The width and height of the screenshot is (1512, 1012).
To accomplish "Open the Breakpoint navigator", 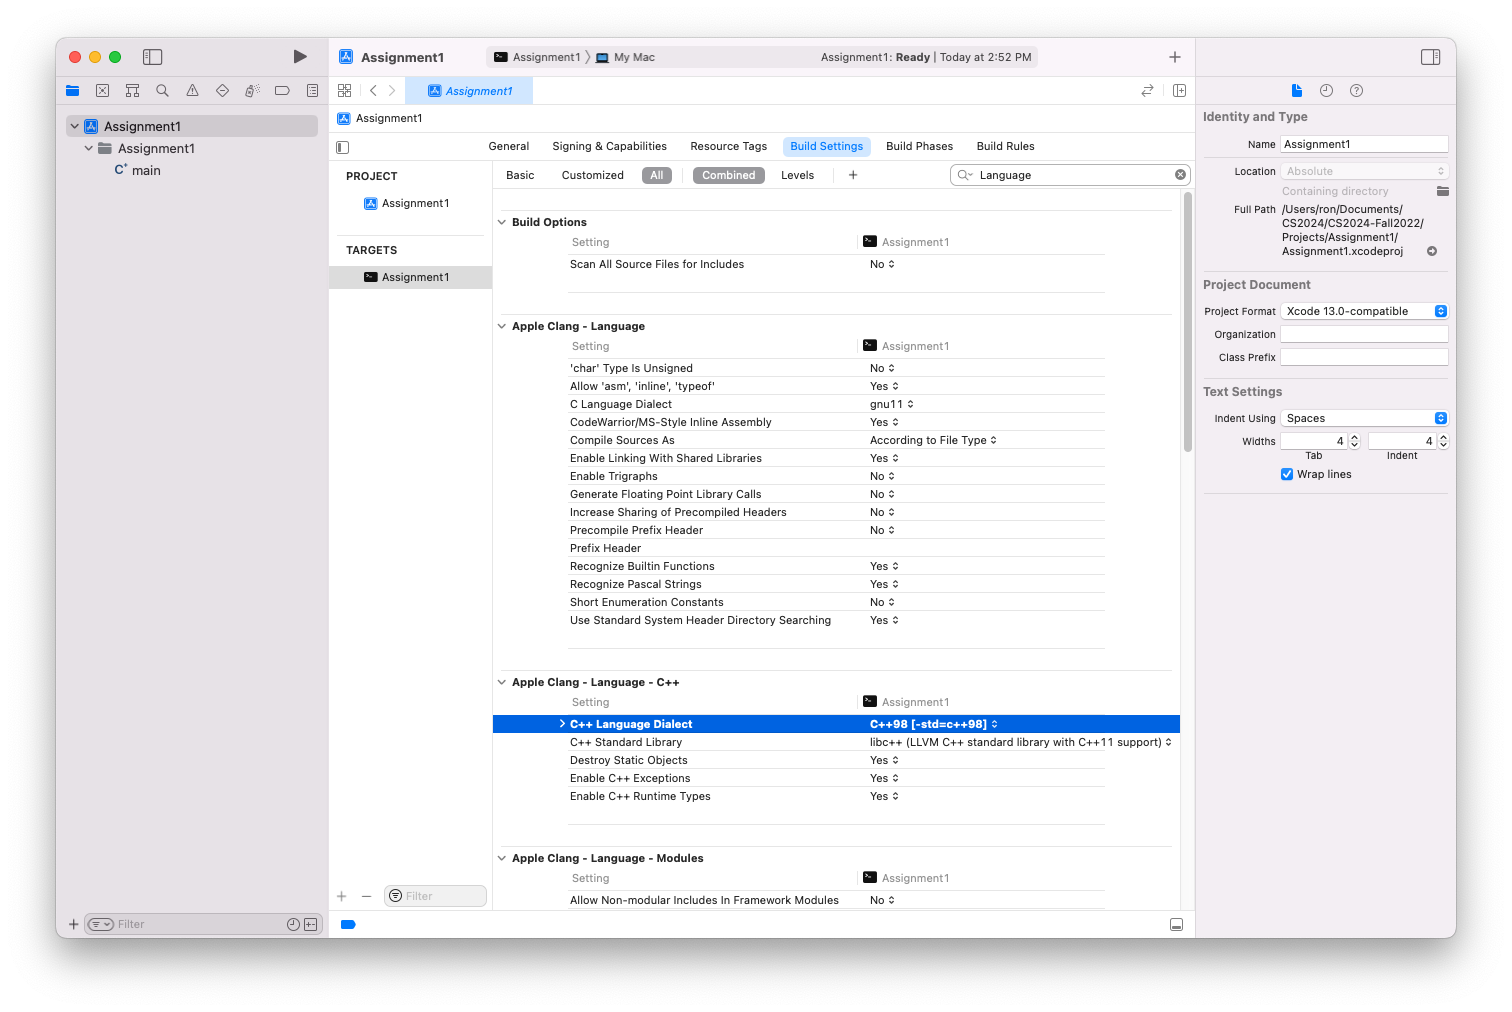I will [282, 90].
